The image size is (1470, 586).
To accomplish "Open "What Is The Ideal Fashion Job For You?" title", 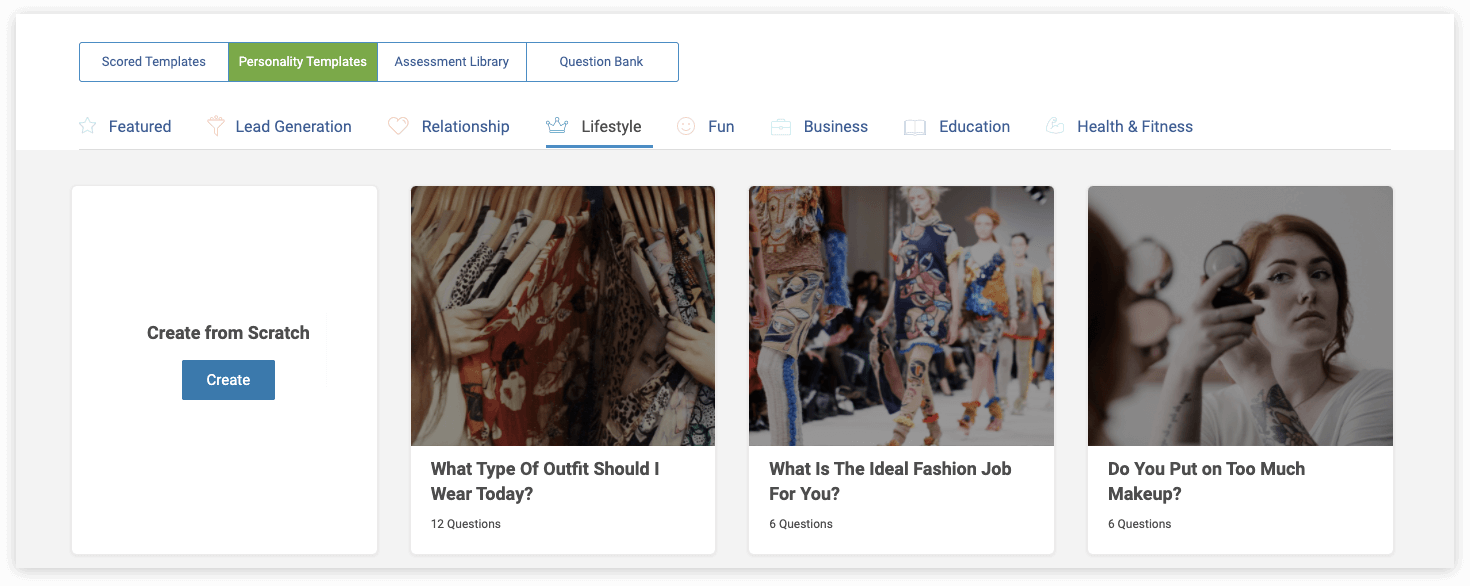I will [890, 481].
